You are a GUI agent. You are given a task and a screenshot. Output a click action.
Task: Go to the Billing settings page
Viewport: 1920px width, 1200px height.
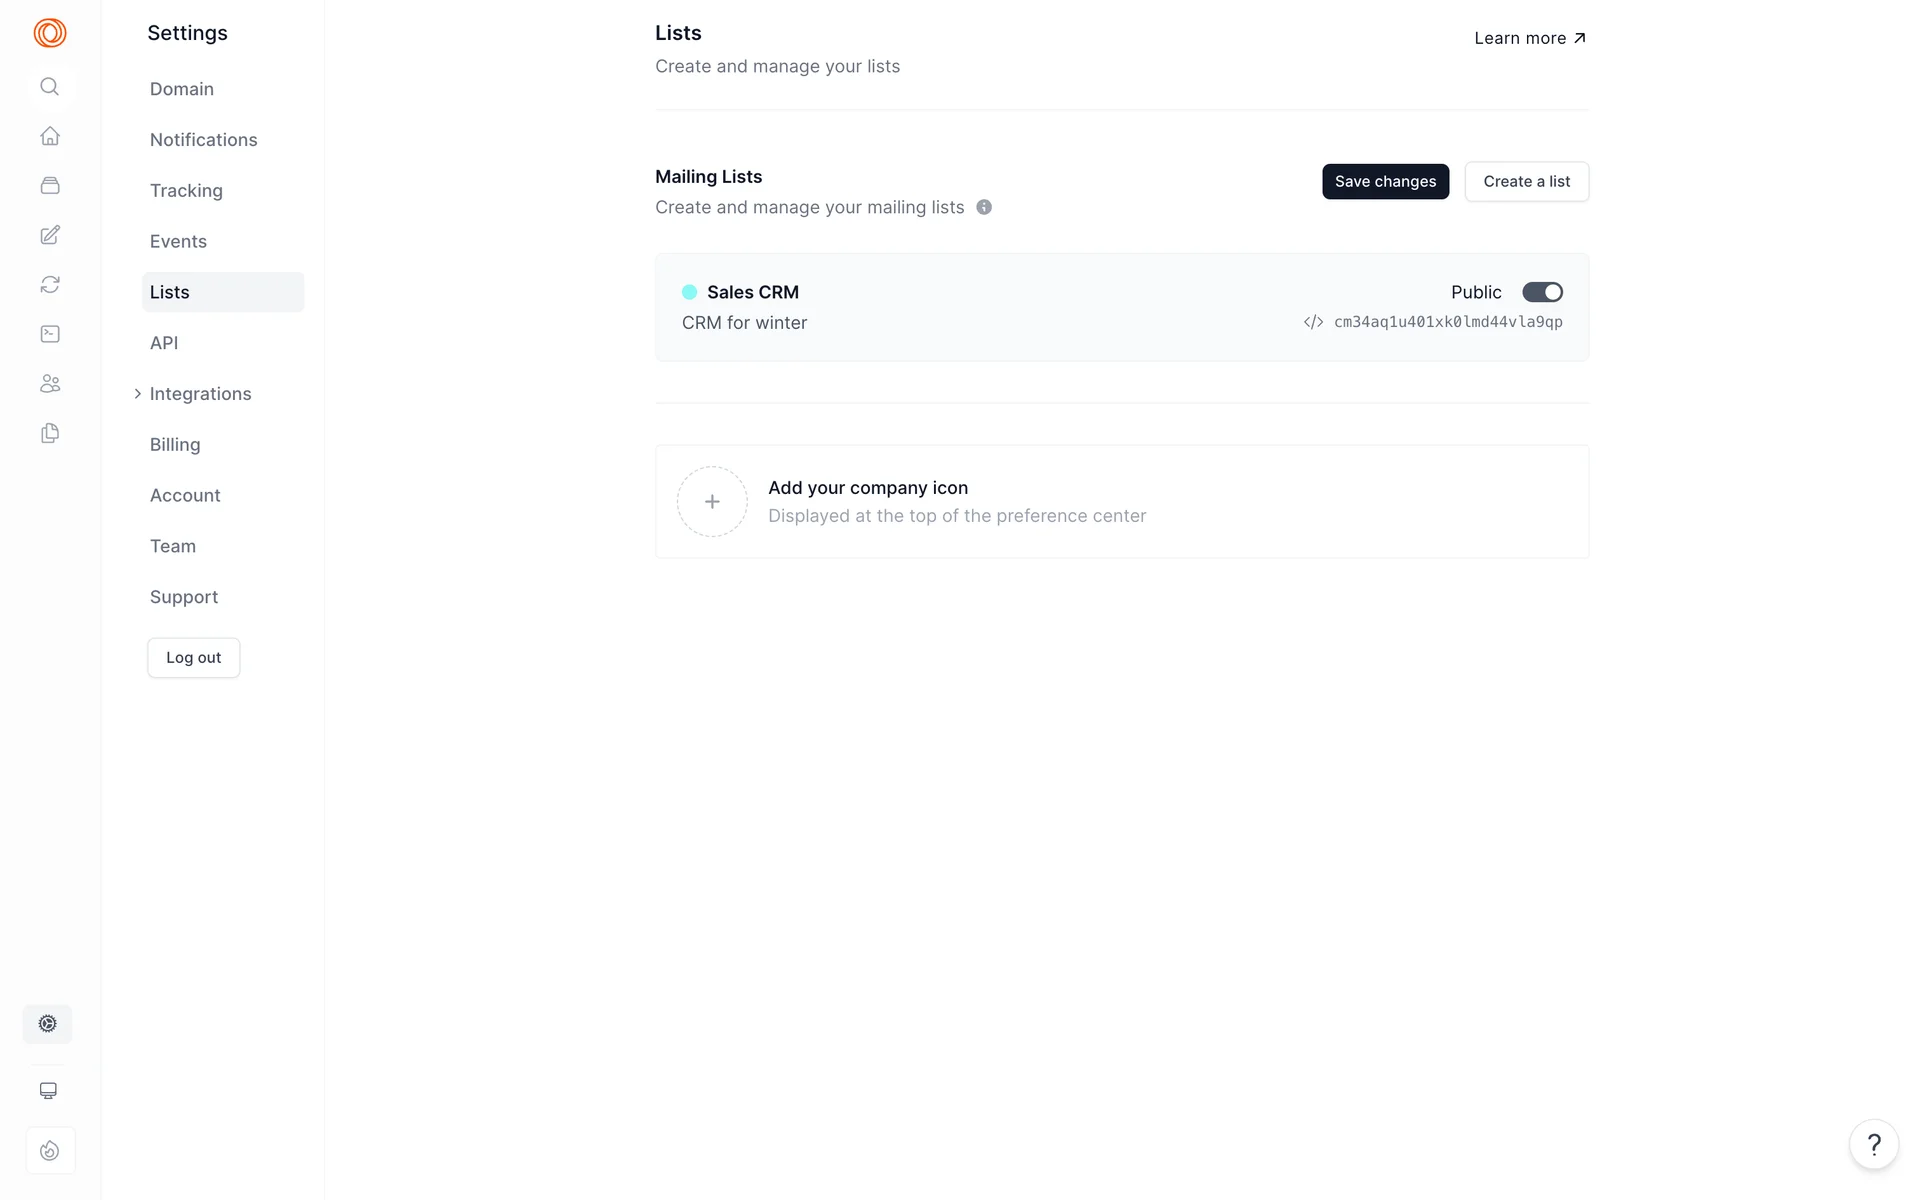pos(175,445)
